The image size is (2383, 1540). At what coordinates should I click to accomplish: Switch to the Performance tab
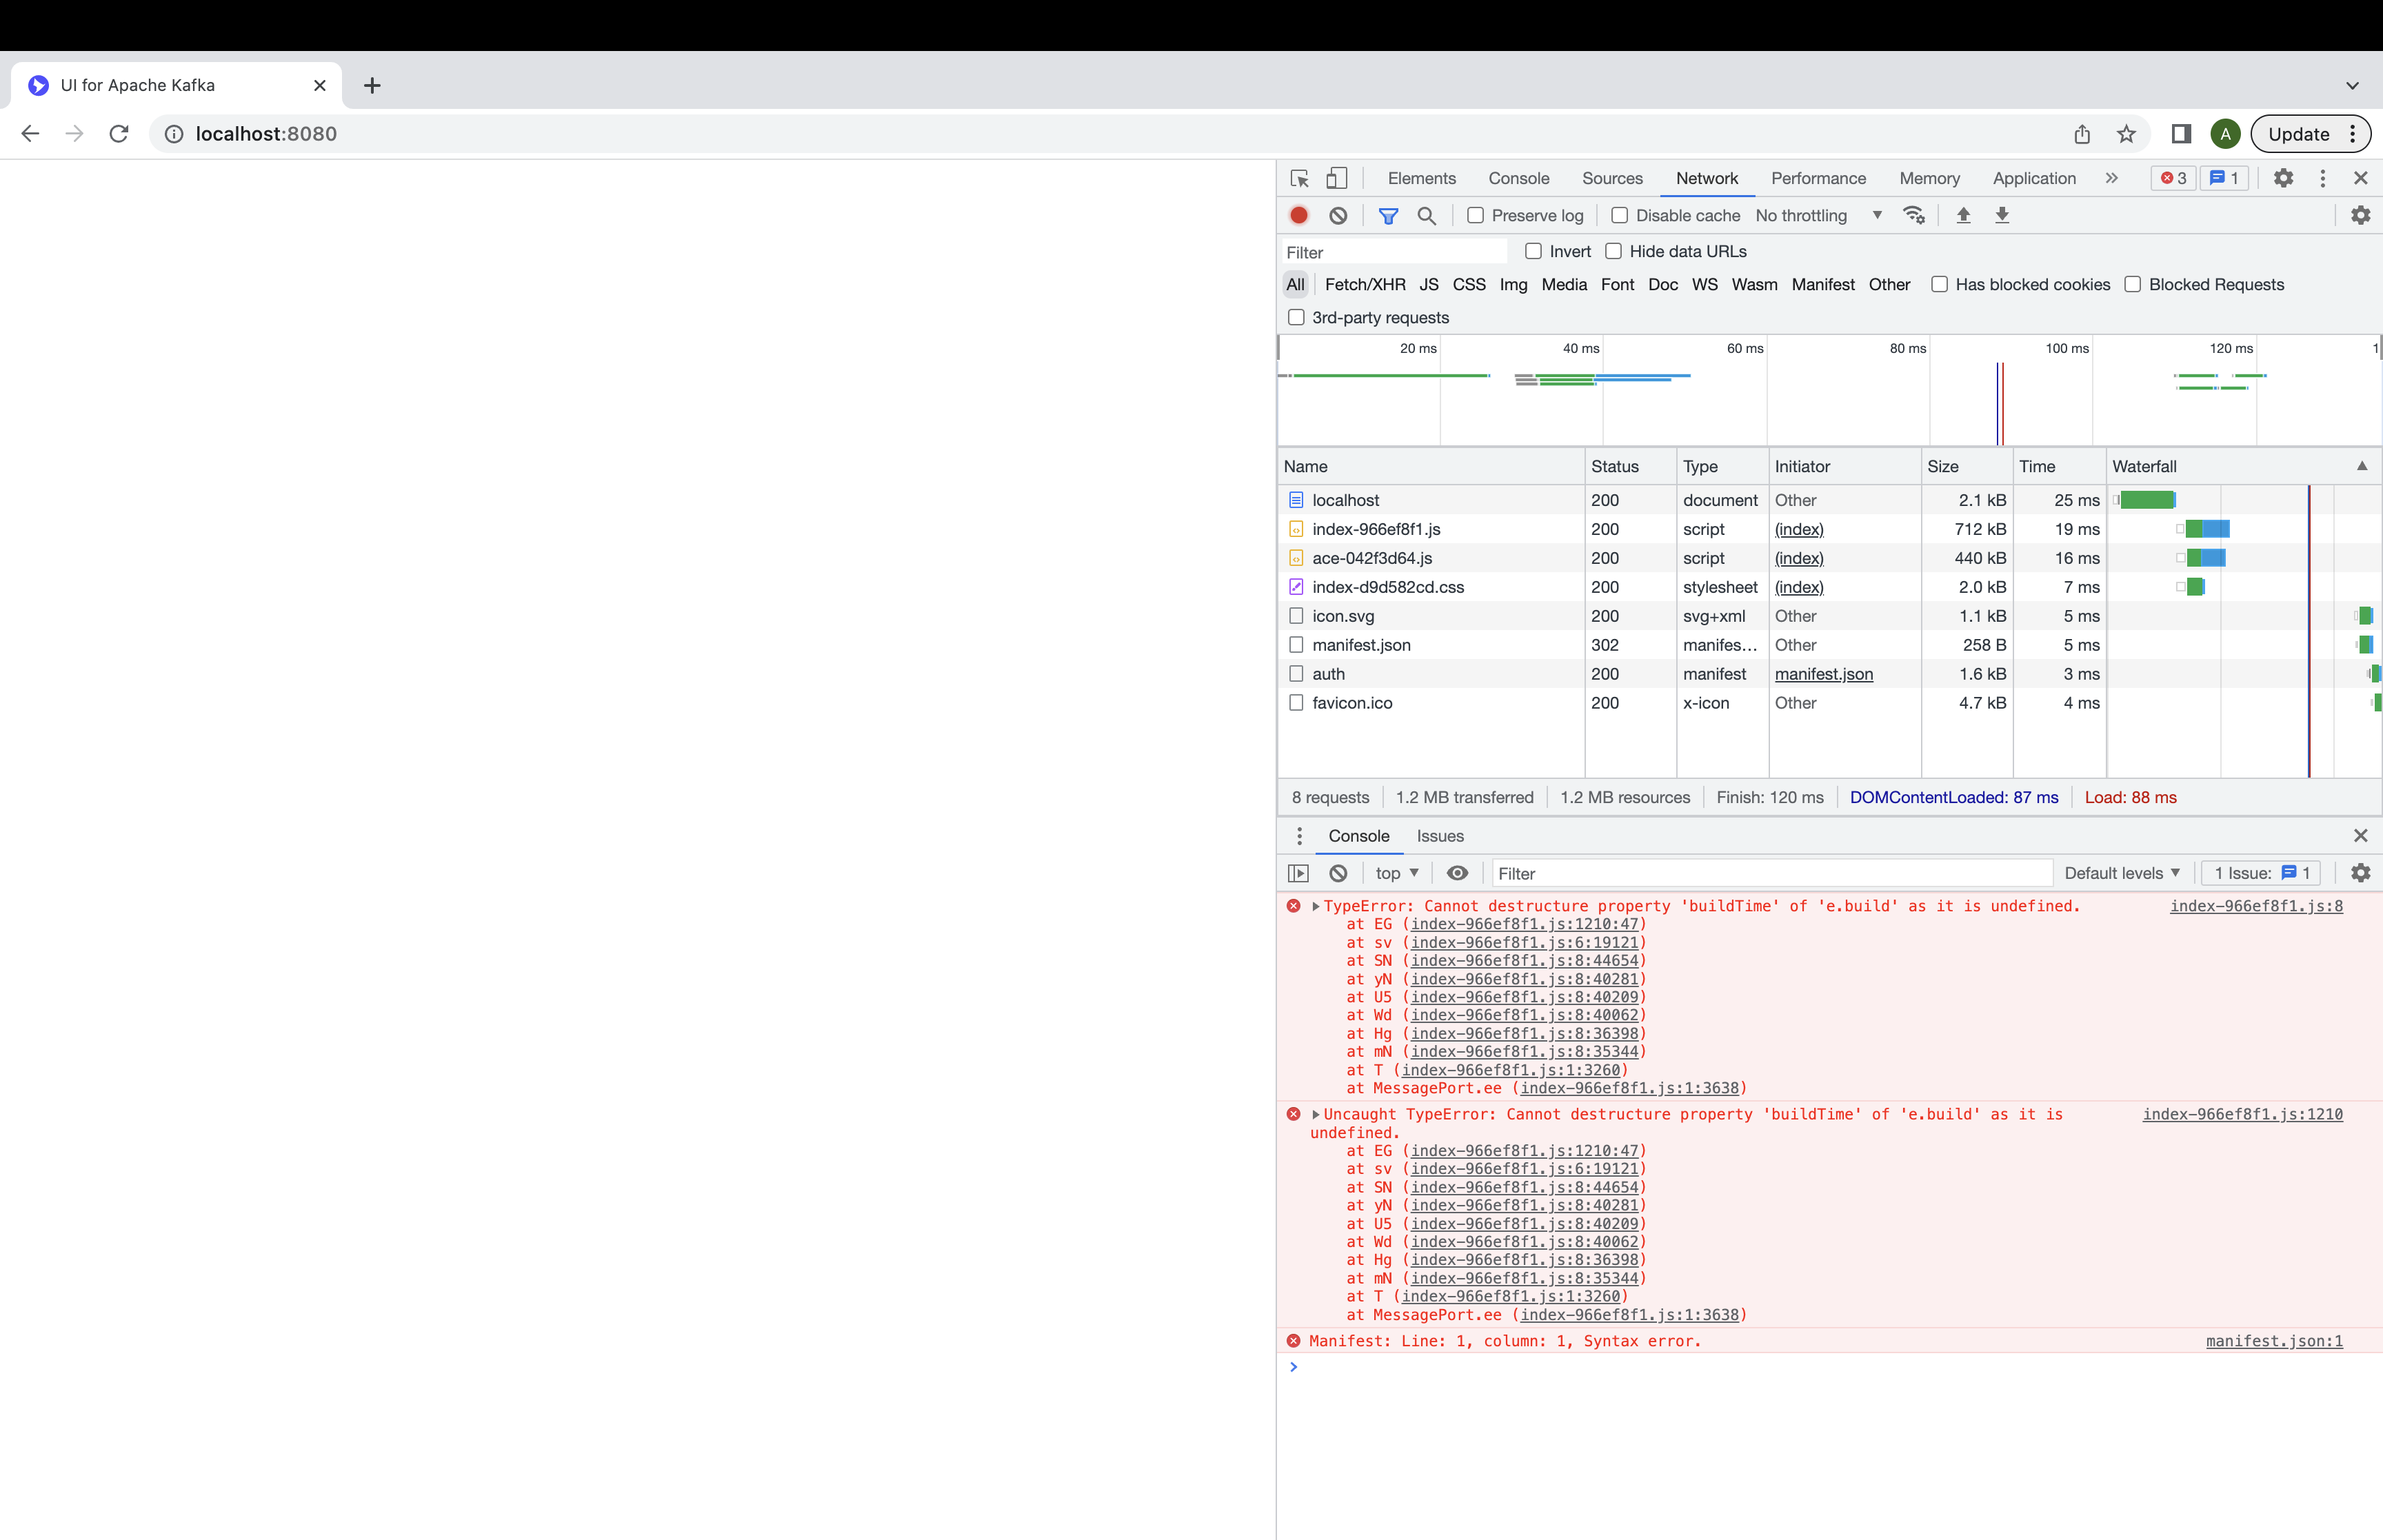[1818, 178]
